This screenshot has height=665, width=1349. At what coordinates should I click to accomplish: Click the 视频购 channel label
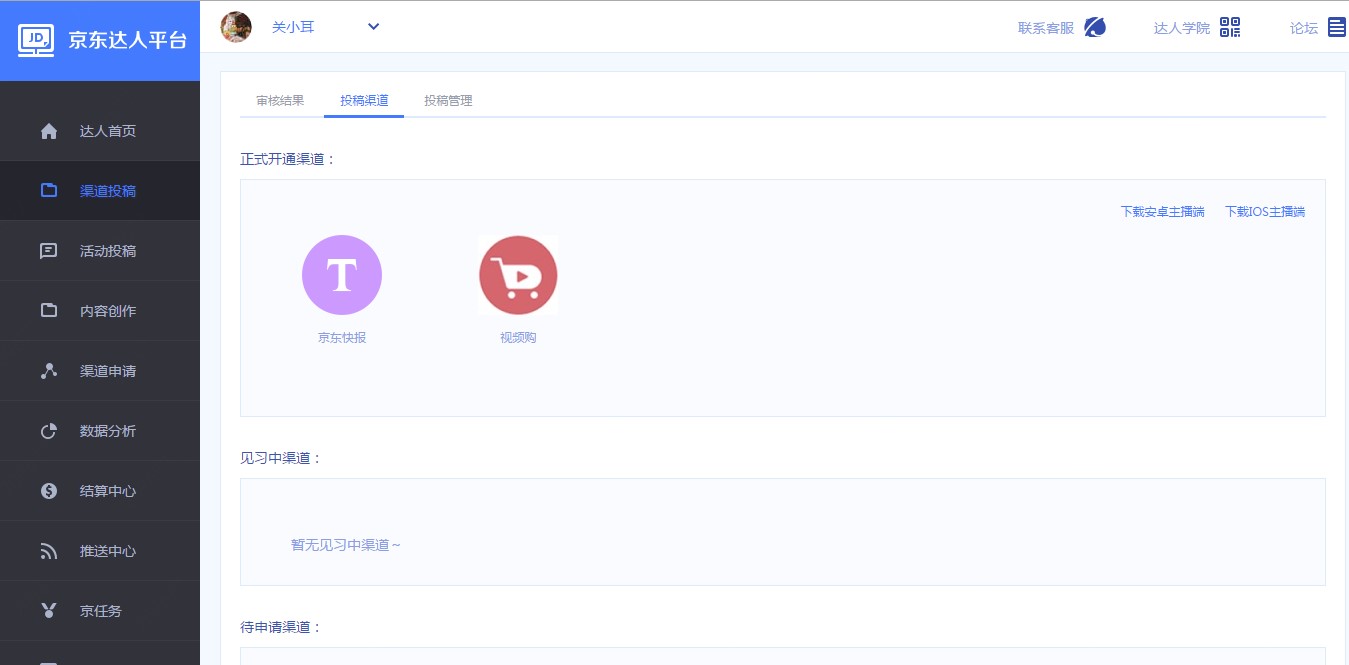[518, 338]
